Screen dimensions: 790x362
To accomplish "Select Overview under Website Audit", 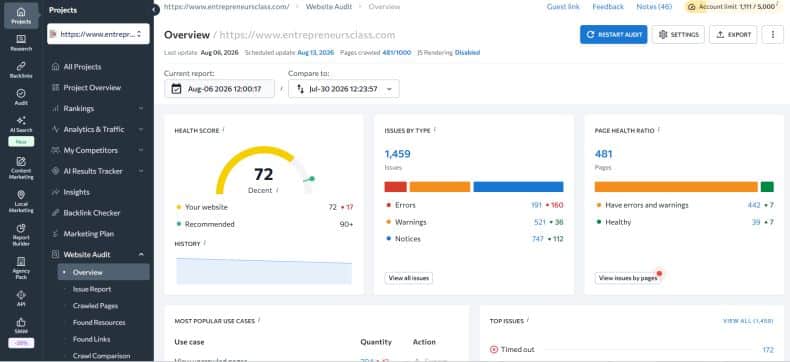I will [x=103, y=272].
